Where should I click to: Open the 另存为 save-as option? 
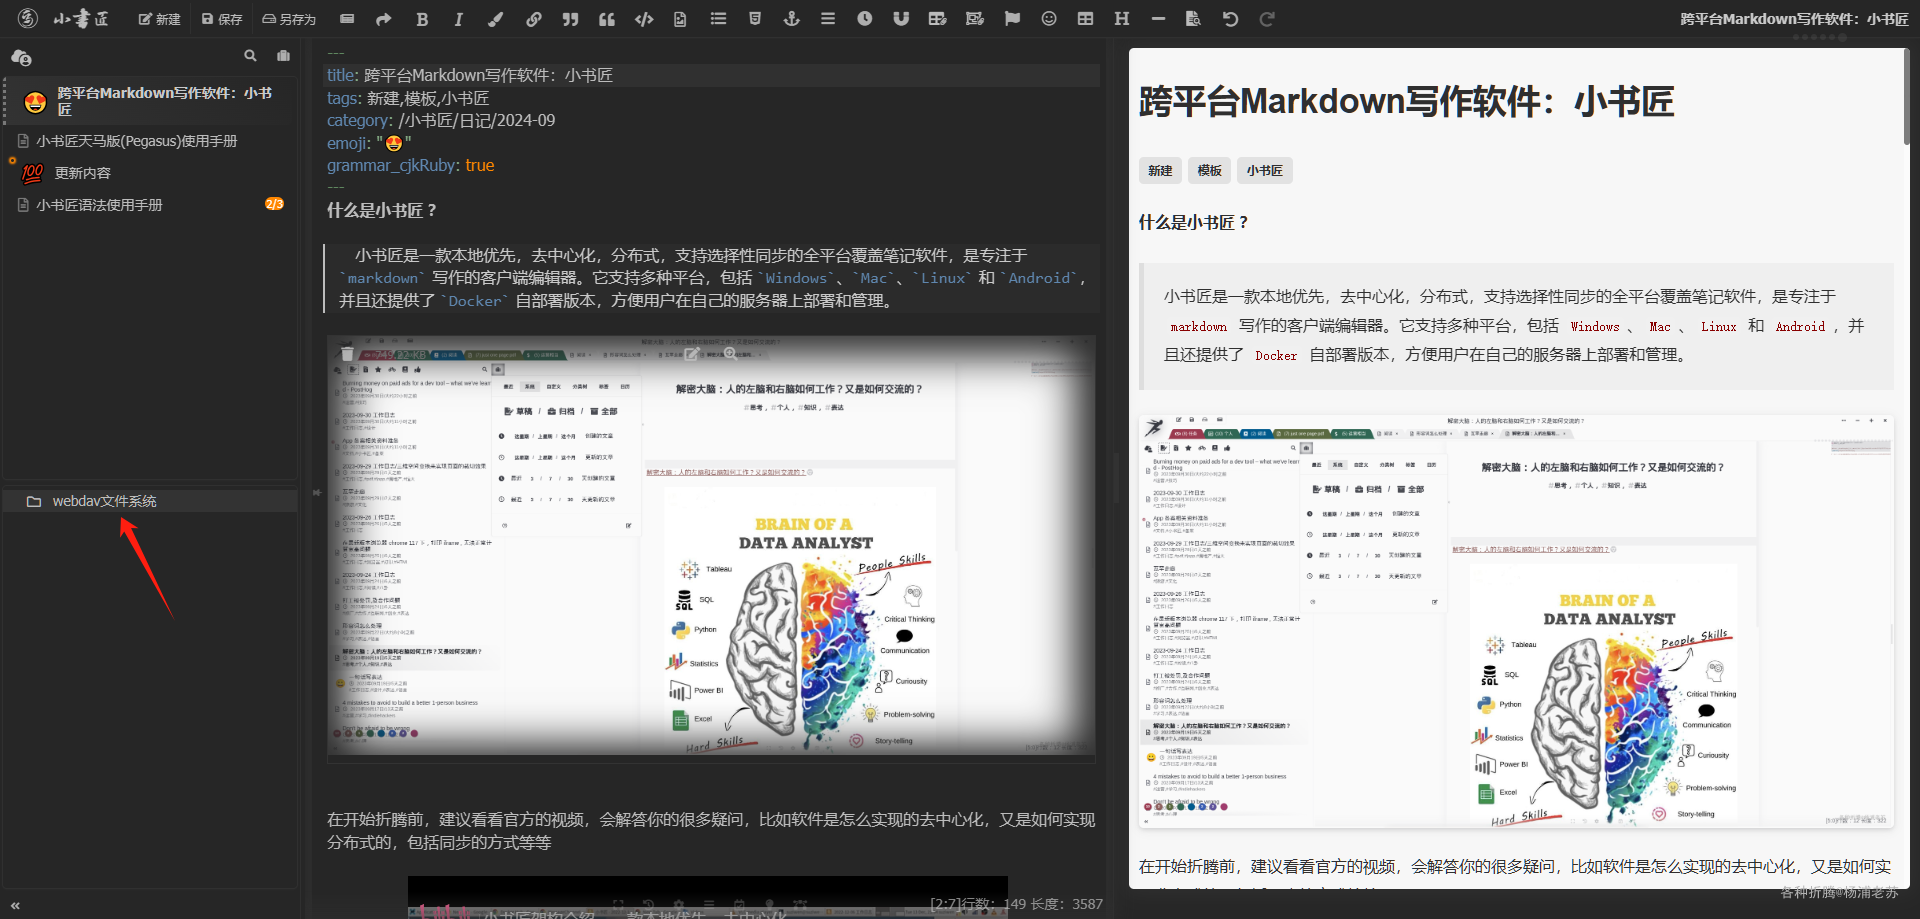click(289, 19)
